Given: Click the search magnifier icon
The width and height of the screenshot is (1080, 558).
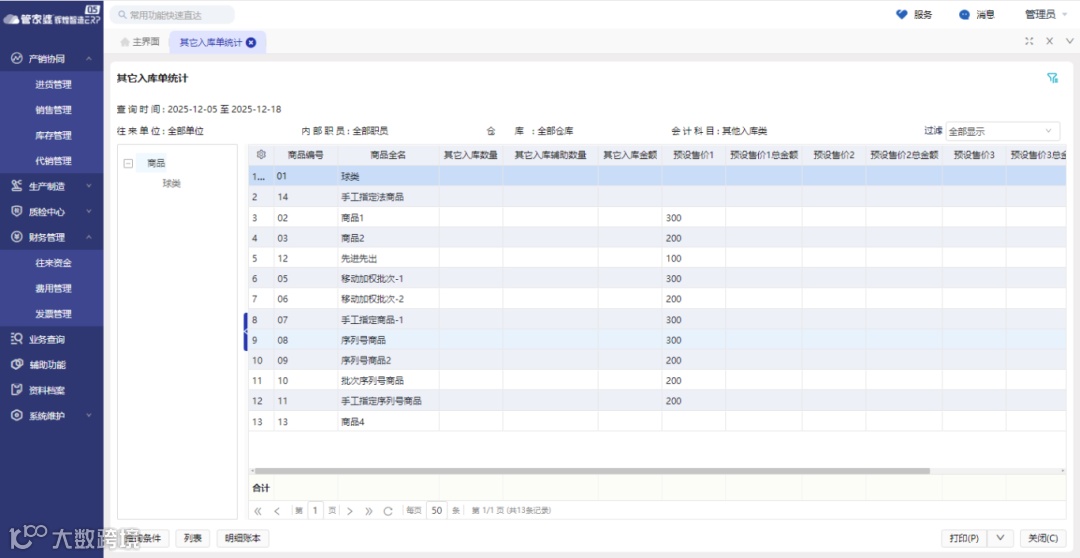Looking at the screenshot, I should point(122,14).
